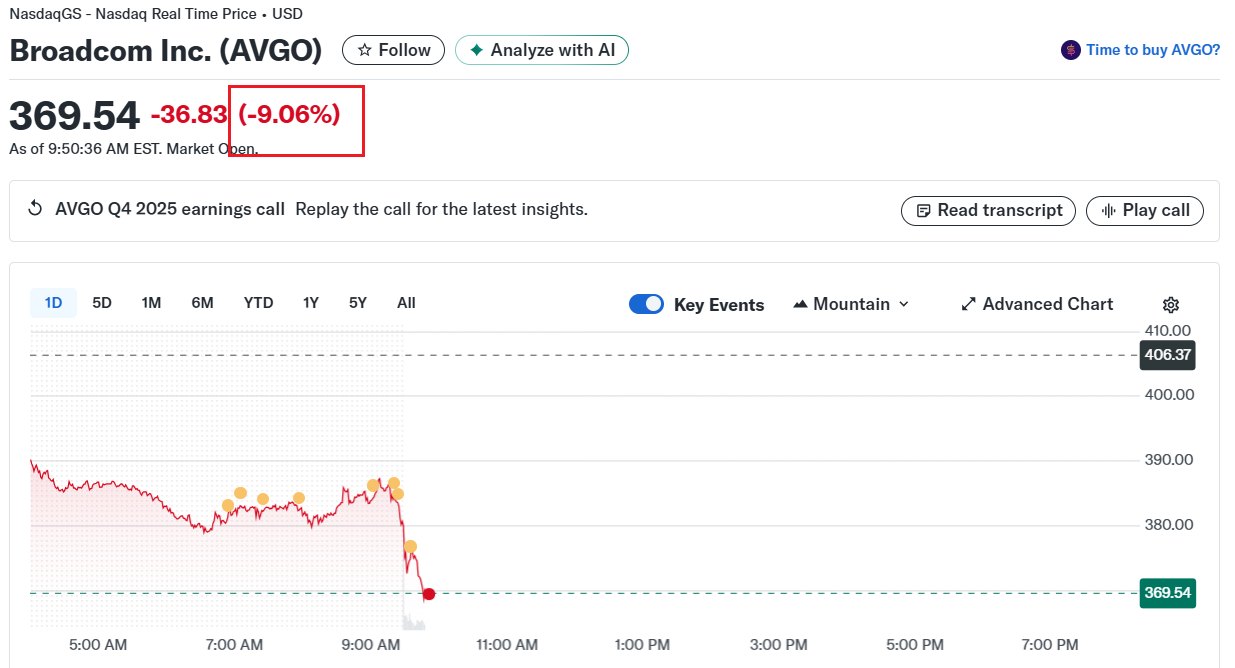This screenshot has height=668, width=1235.
Task: Select the 1M time range tab
Action: pyautogui.click(x=151, y=303)
